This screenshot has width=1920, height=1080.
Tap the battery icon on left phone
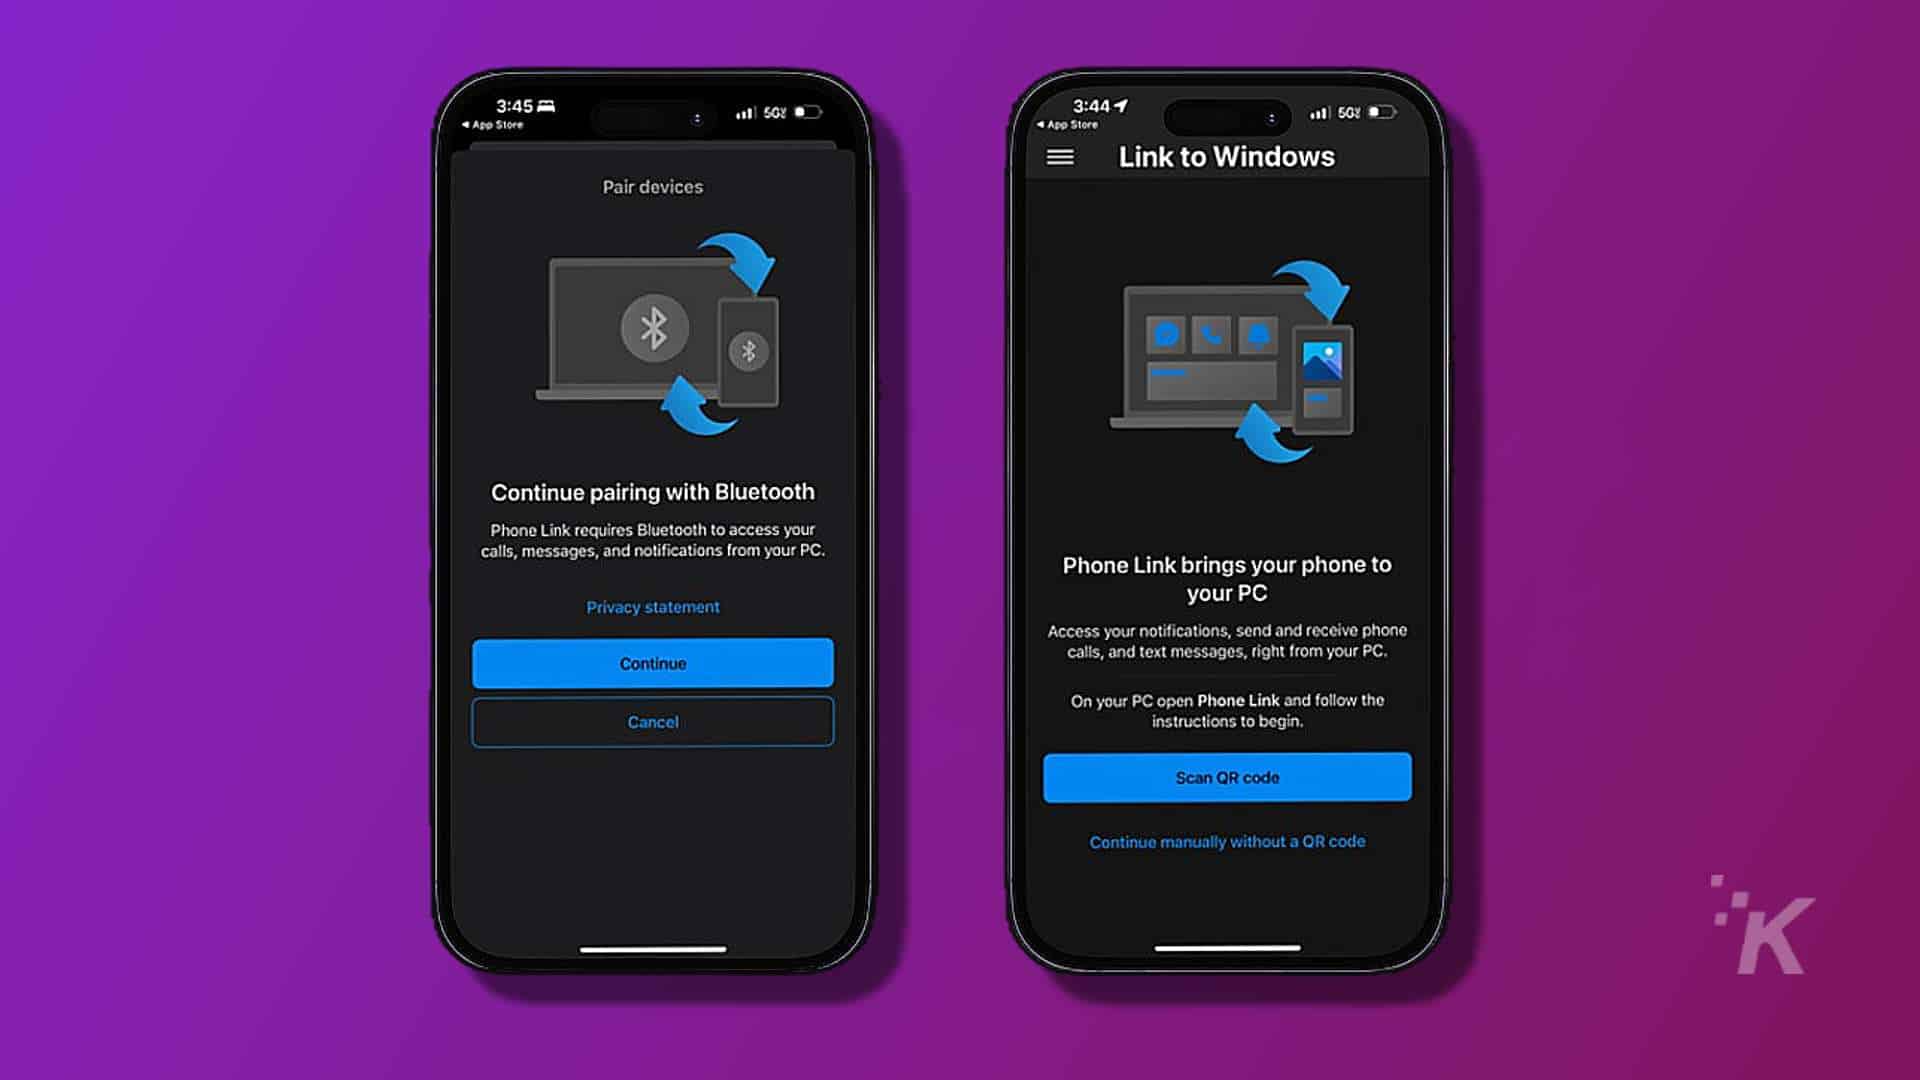(820, 113)
